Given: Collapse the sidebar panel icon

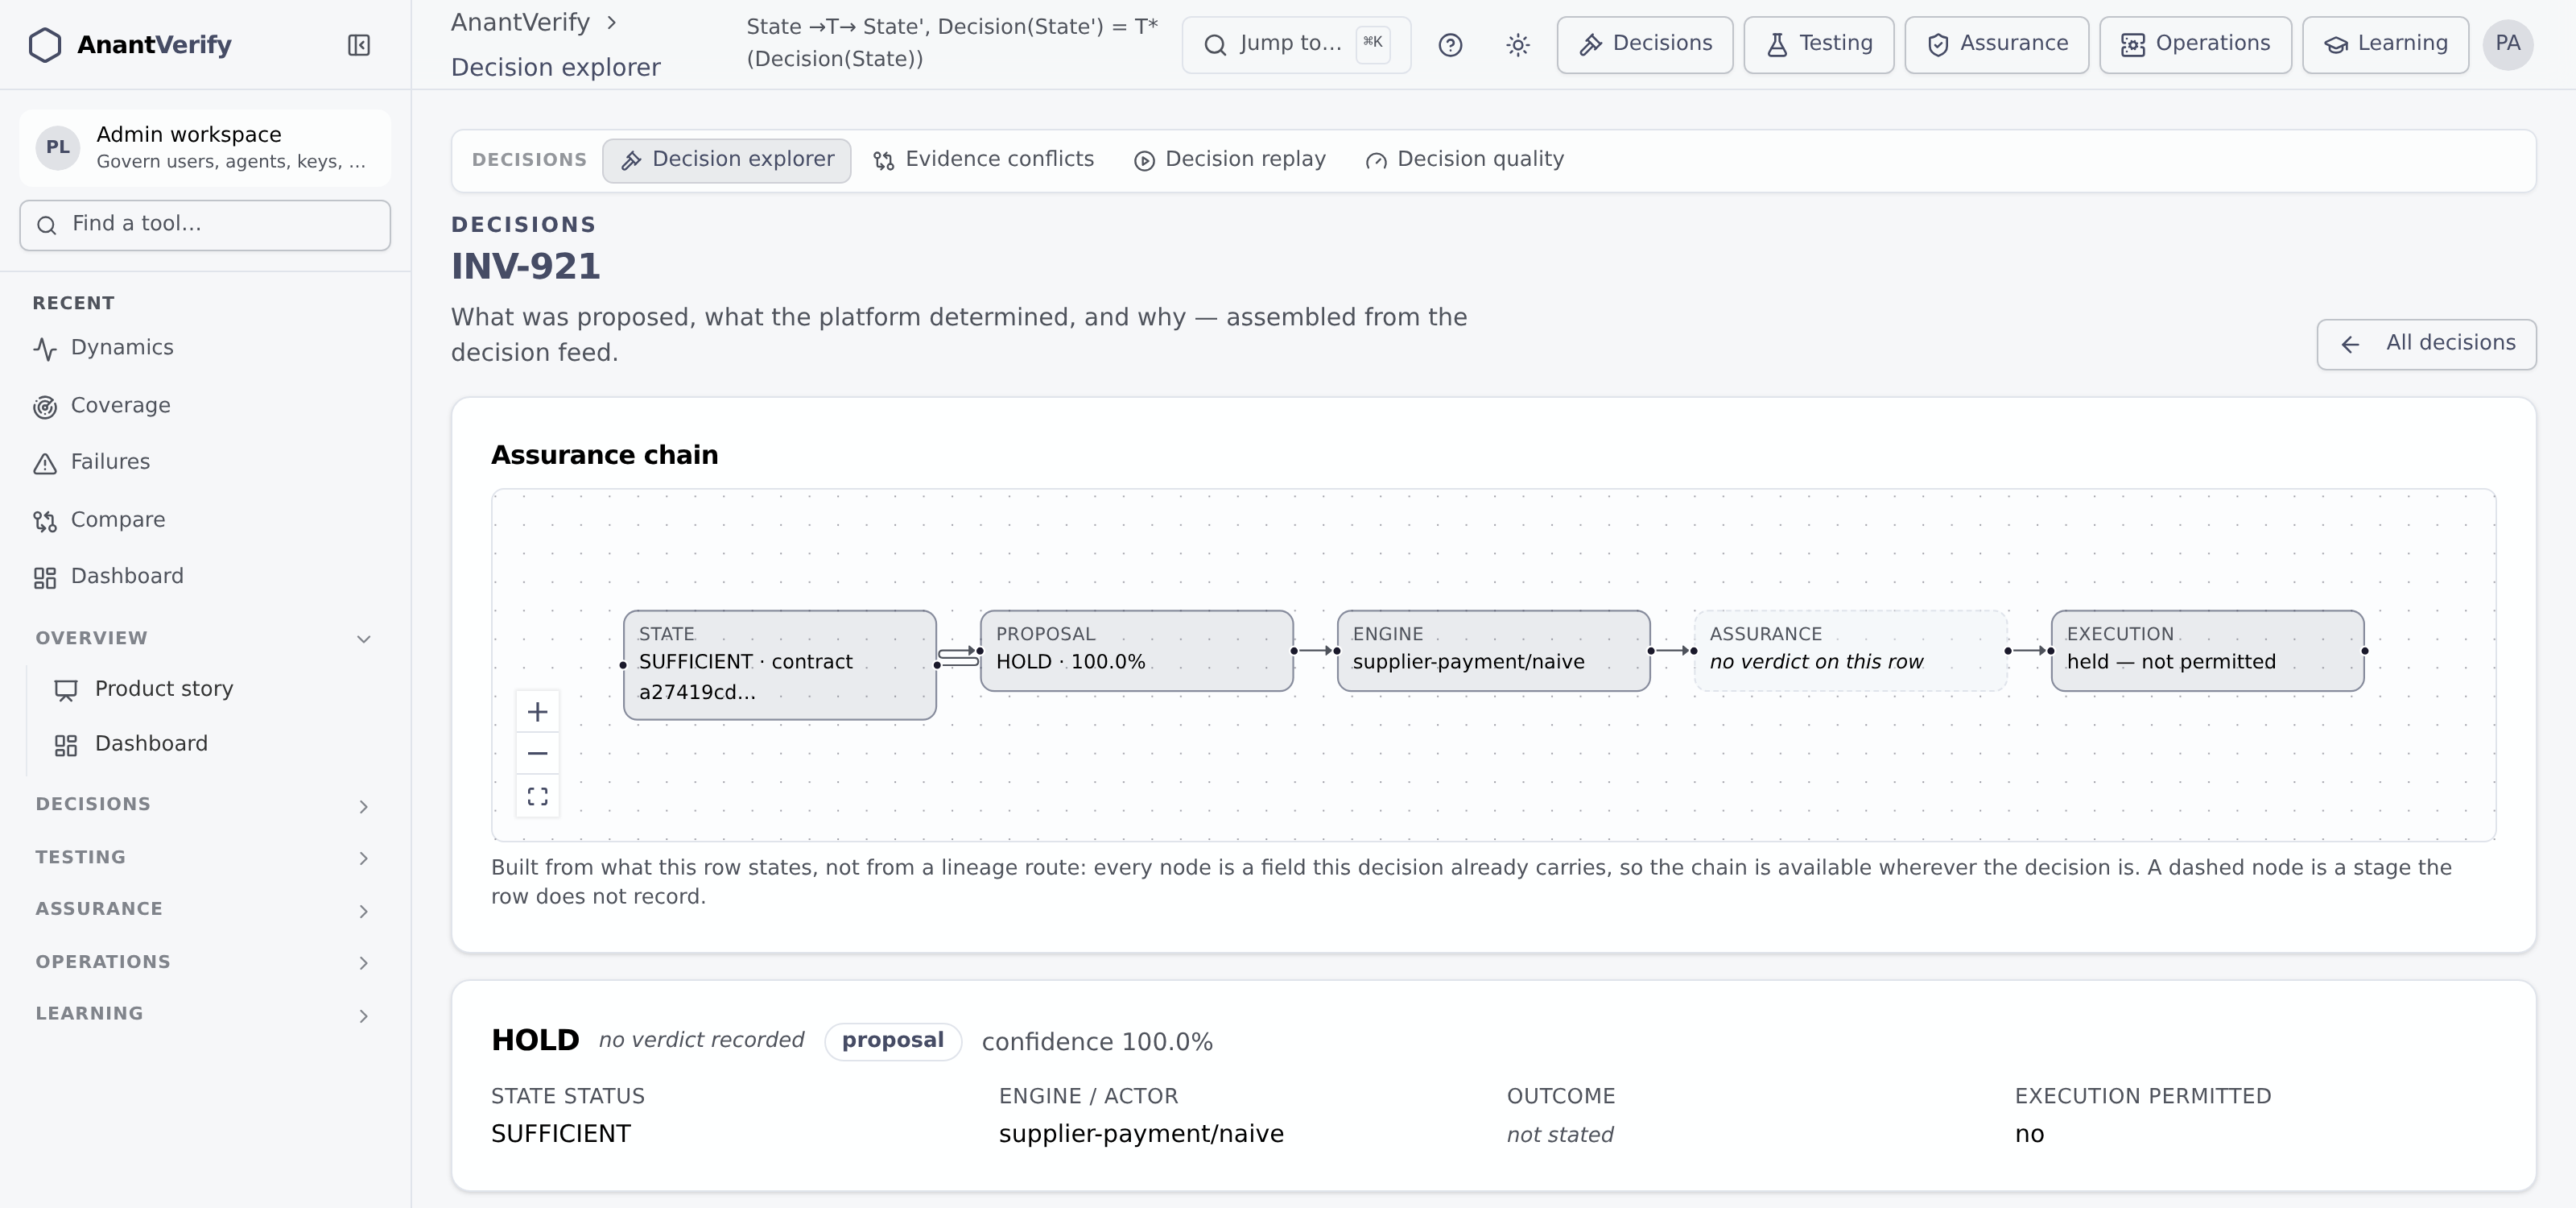Looking at the screenshot, I should coord(359,45).
